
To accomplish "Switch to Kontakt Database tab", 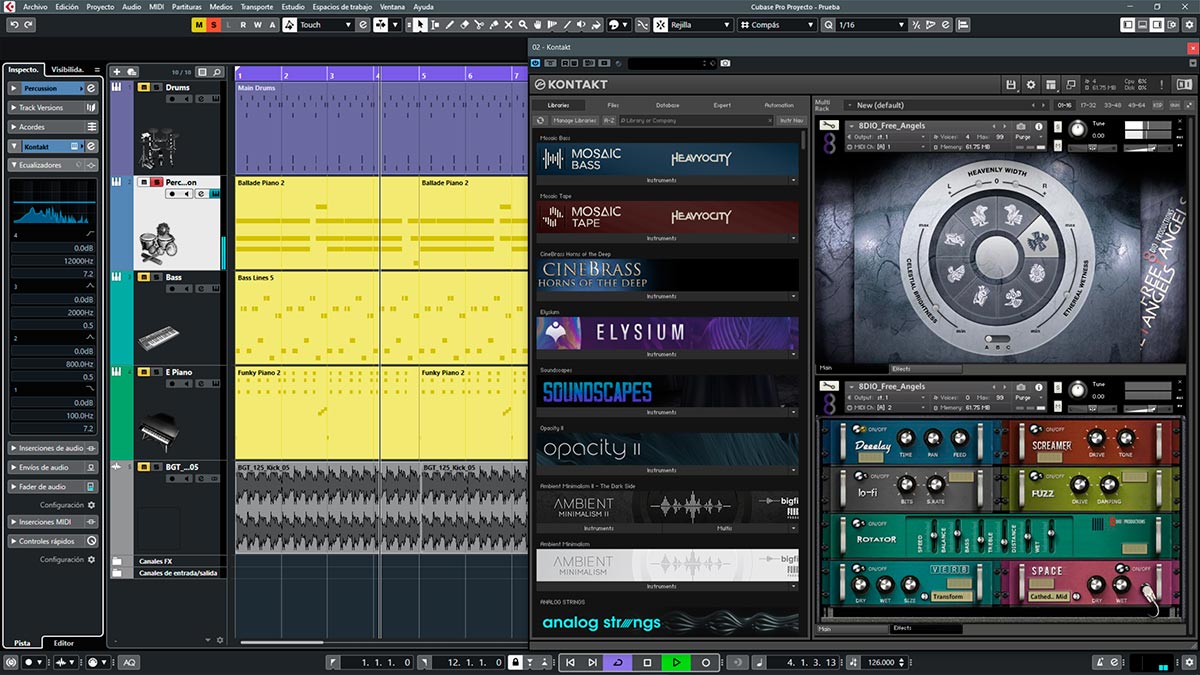I will tap(667, 105).
